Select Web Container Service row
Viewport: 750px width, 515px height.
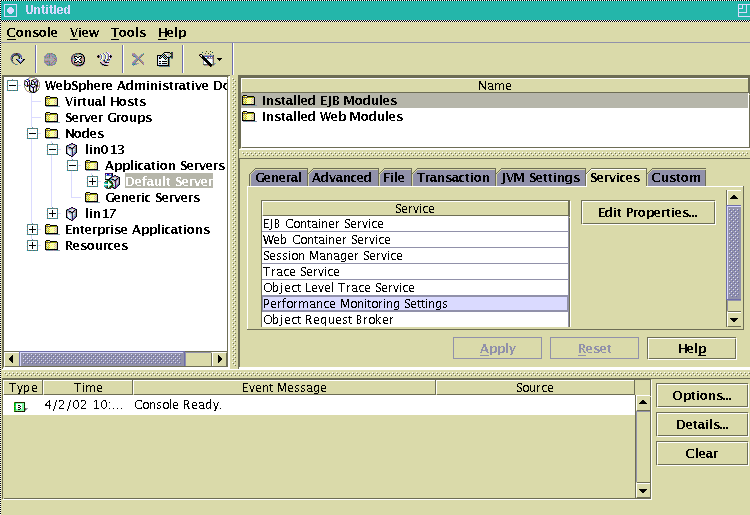coord(415,240)
